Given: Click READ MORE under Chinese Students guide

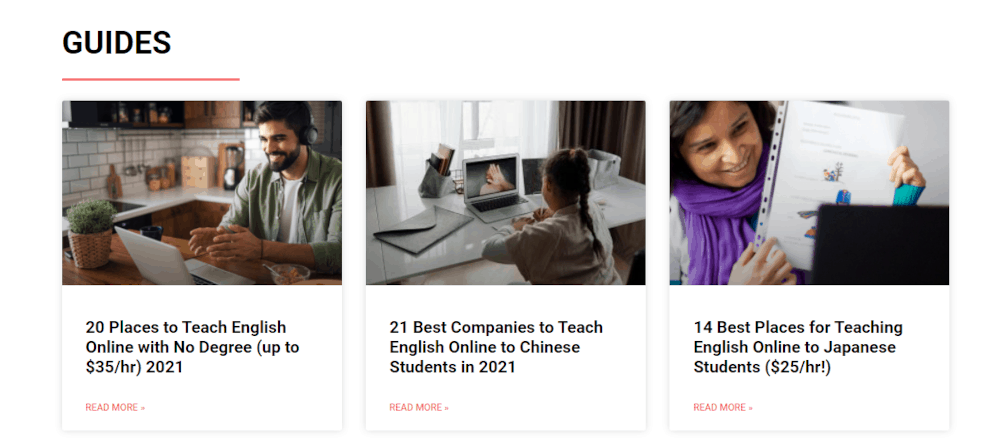Looking at the screenshot, I should pyautogui.click(x=419, y=407).
